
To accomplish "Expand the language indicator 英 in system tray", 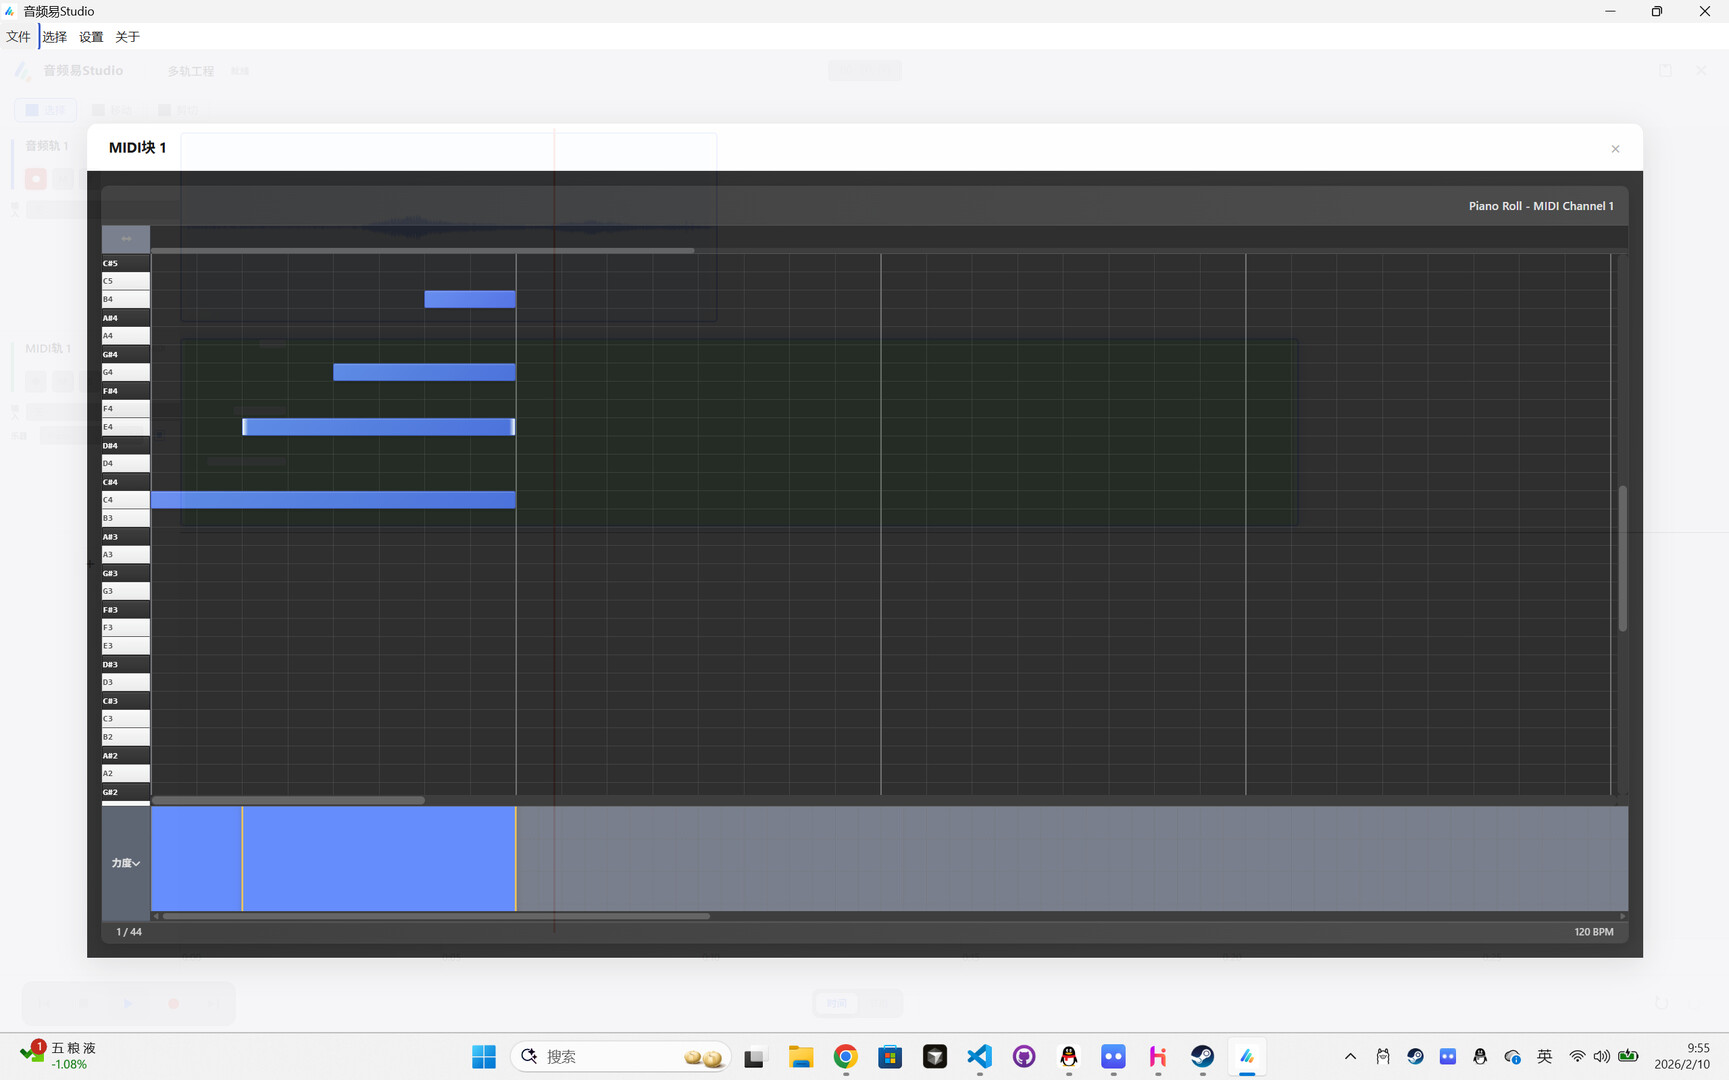I will [x=1545, y=1056].
